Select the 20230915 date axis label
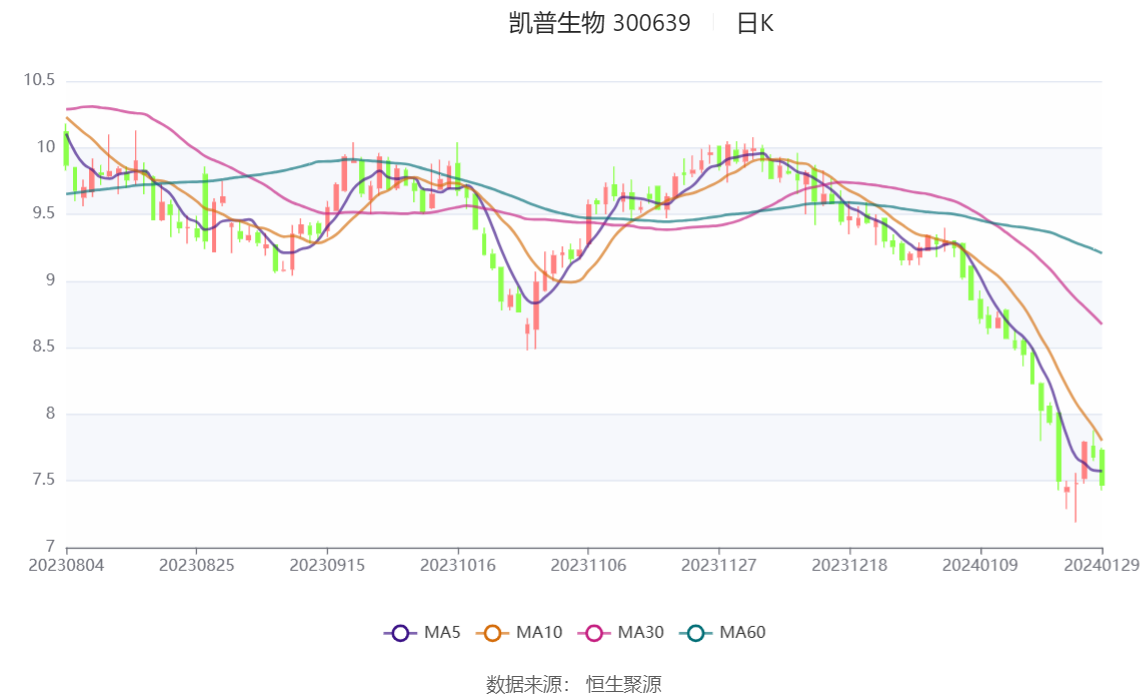This screenshot has height=699, width=1148. coord(327,566)
